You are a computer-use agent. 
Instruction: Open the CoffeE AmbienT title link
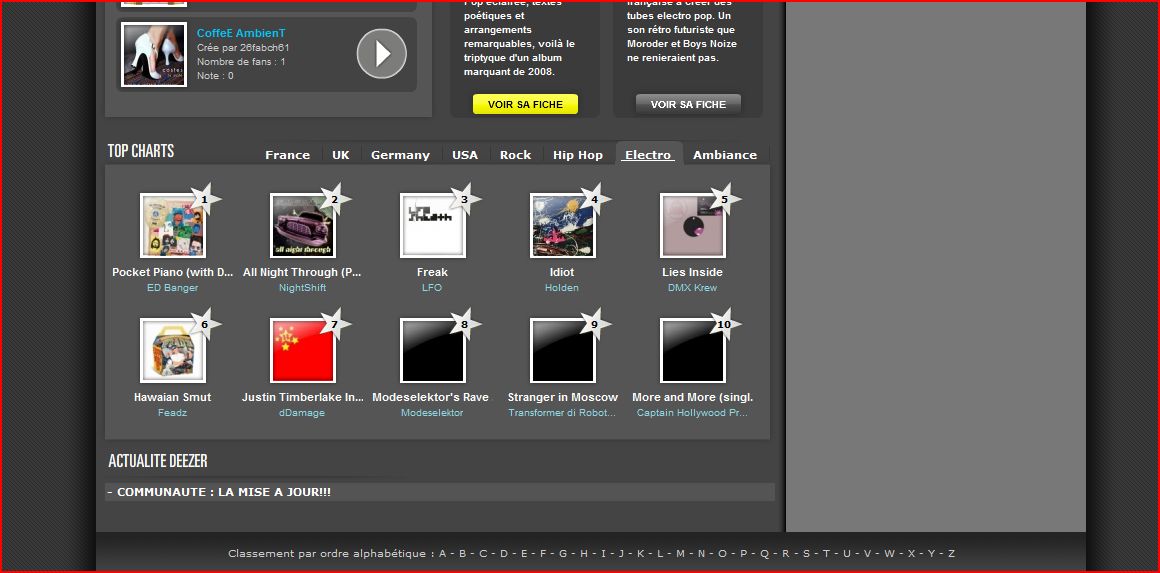241,33
